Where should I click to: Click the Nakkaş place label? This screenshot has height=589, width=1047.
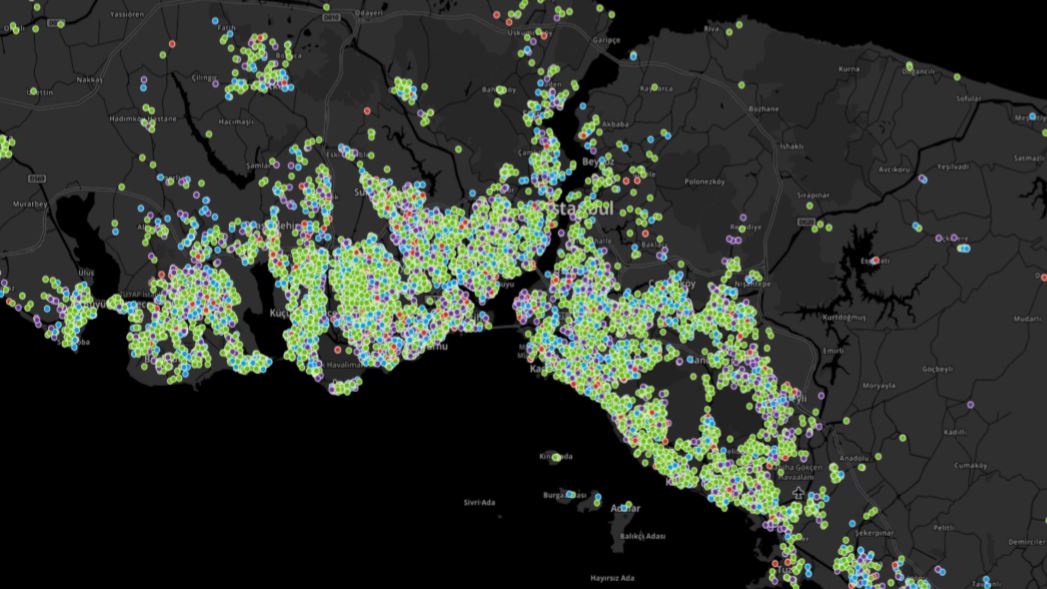click(88, 79)
